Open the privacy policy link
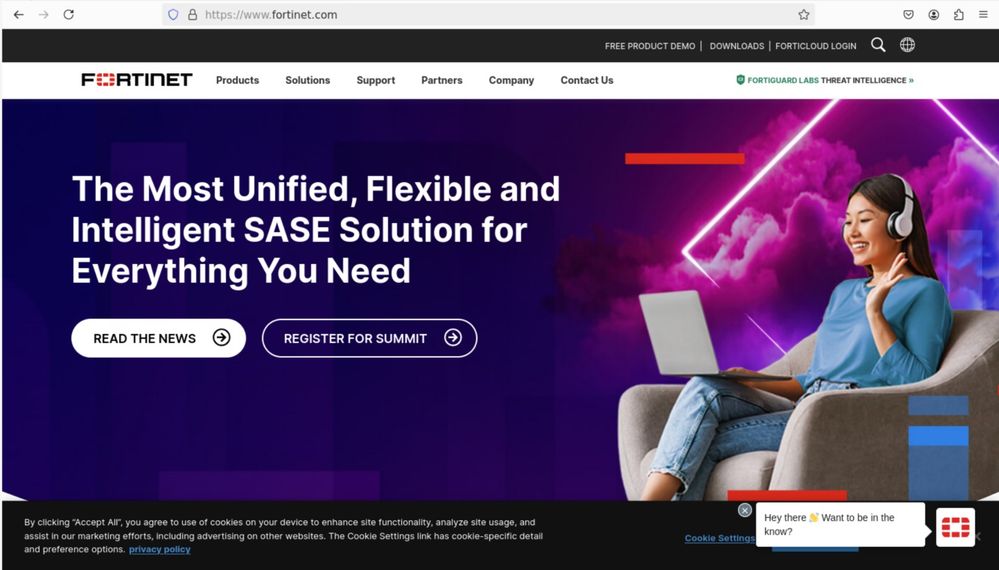This screenshot has width=999, height=570. 159,549
